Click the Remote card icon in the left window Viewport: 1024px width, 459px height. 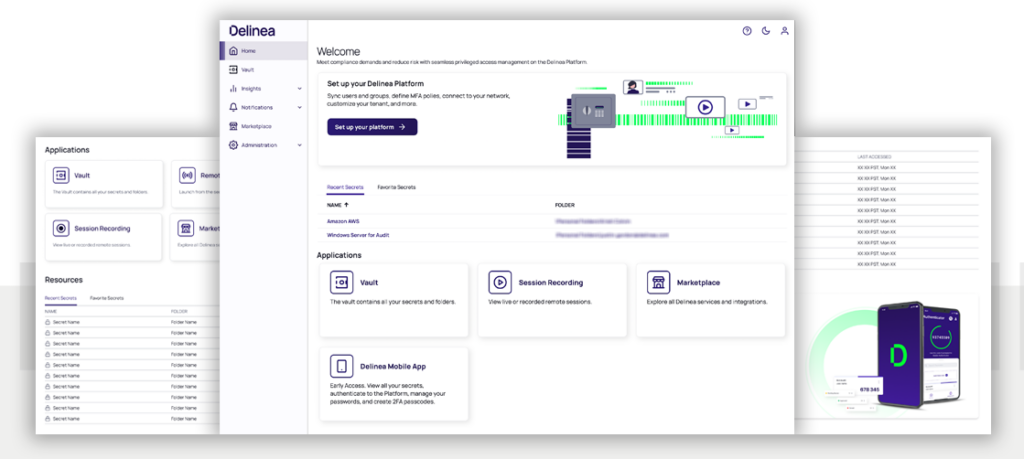pos(187,176)
